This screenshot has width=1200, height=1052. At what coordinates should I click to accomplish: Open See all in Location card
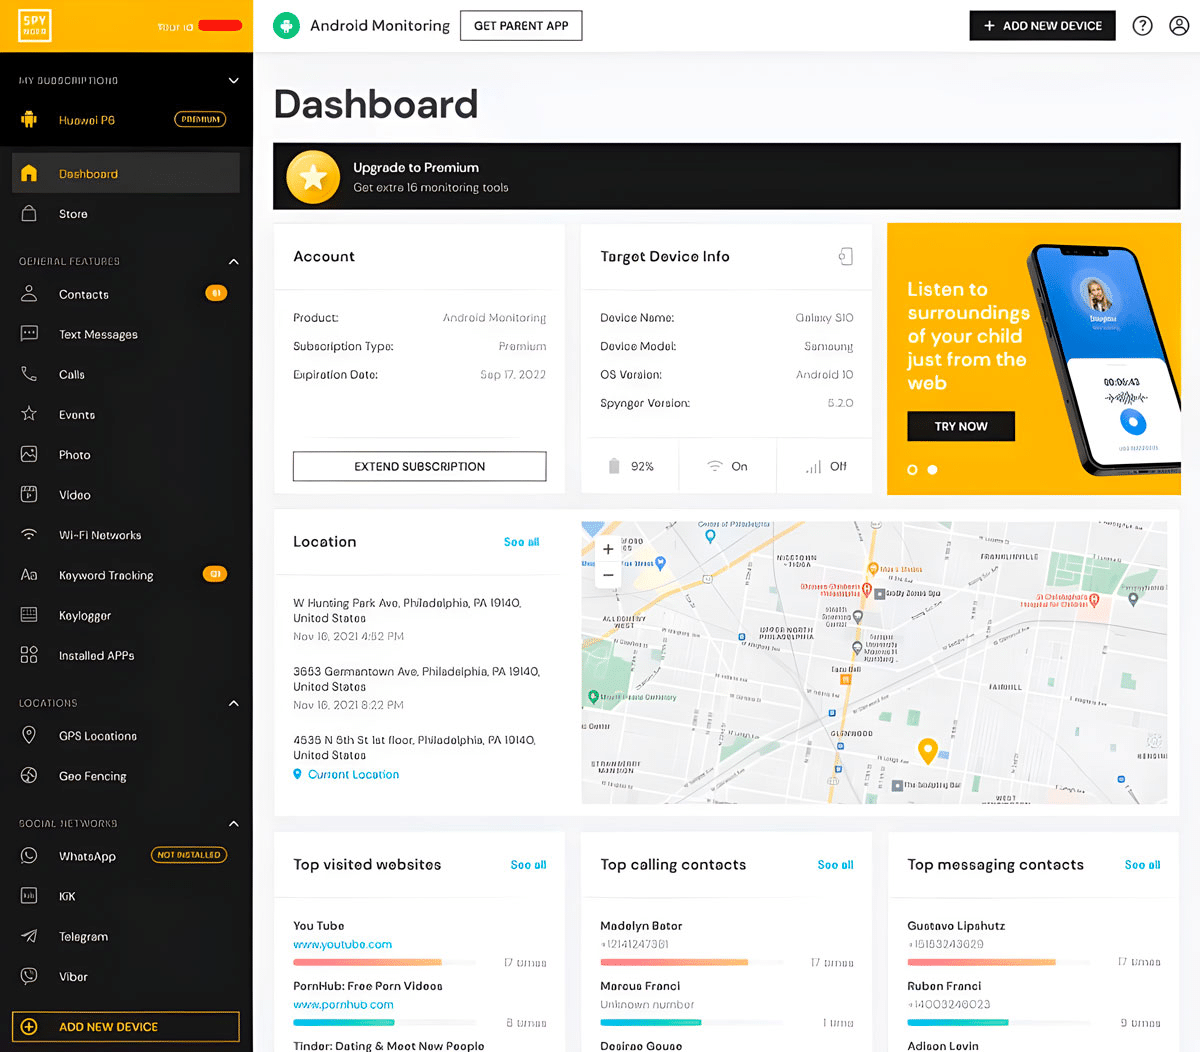[x=521, y=542]
